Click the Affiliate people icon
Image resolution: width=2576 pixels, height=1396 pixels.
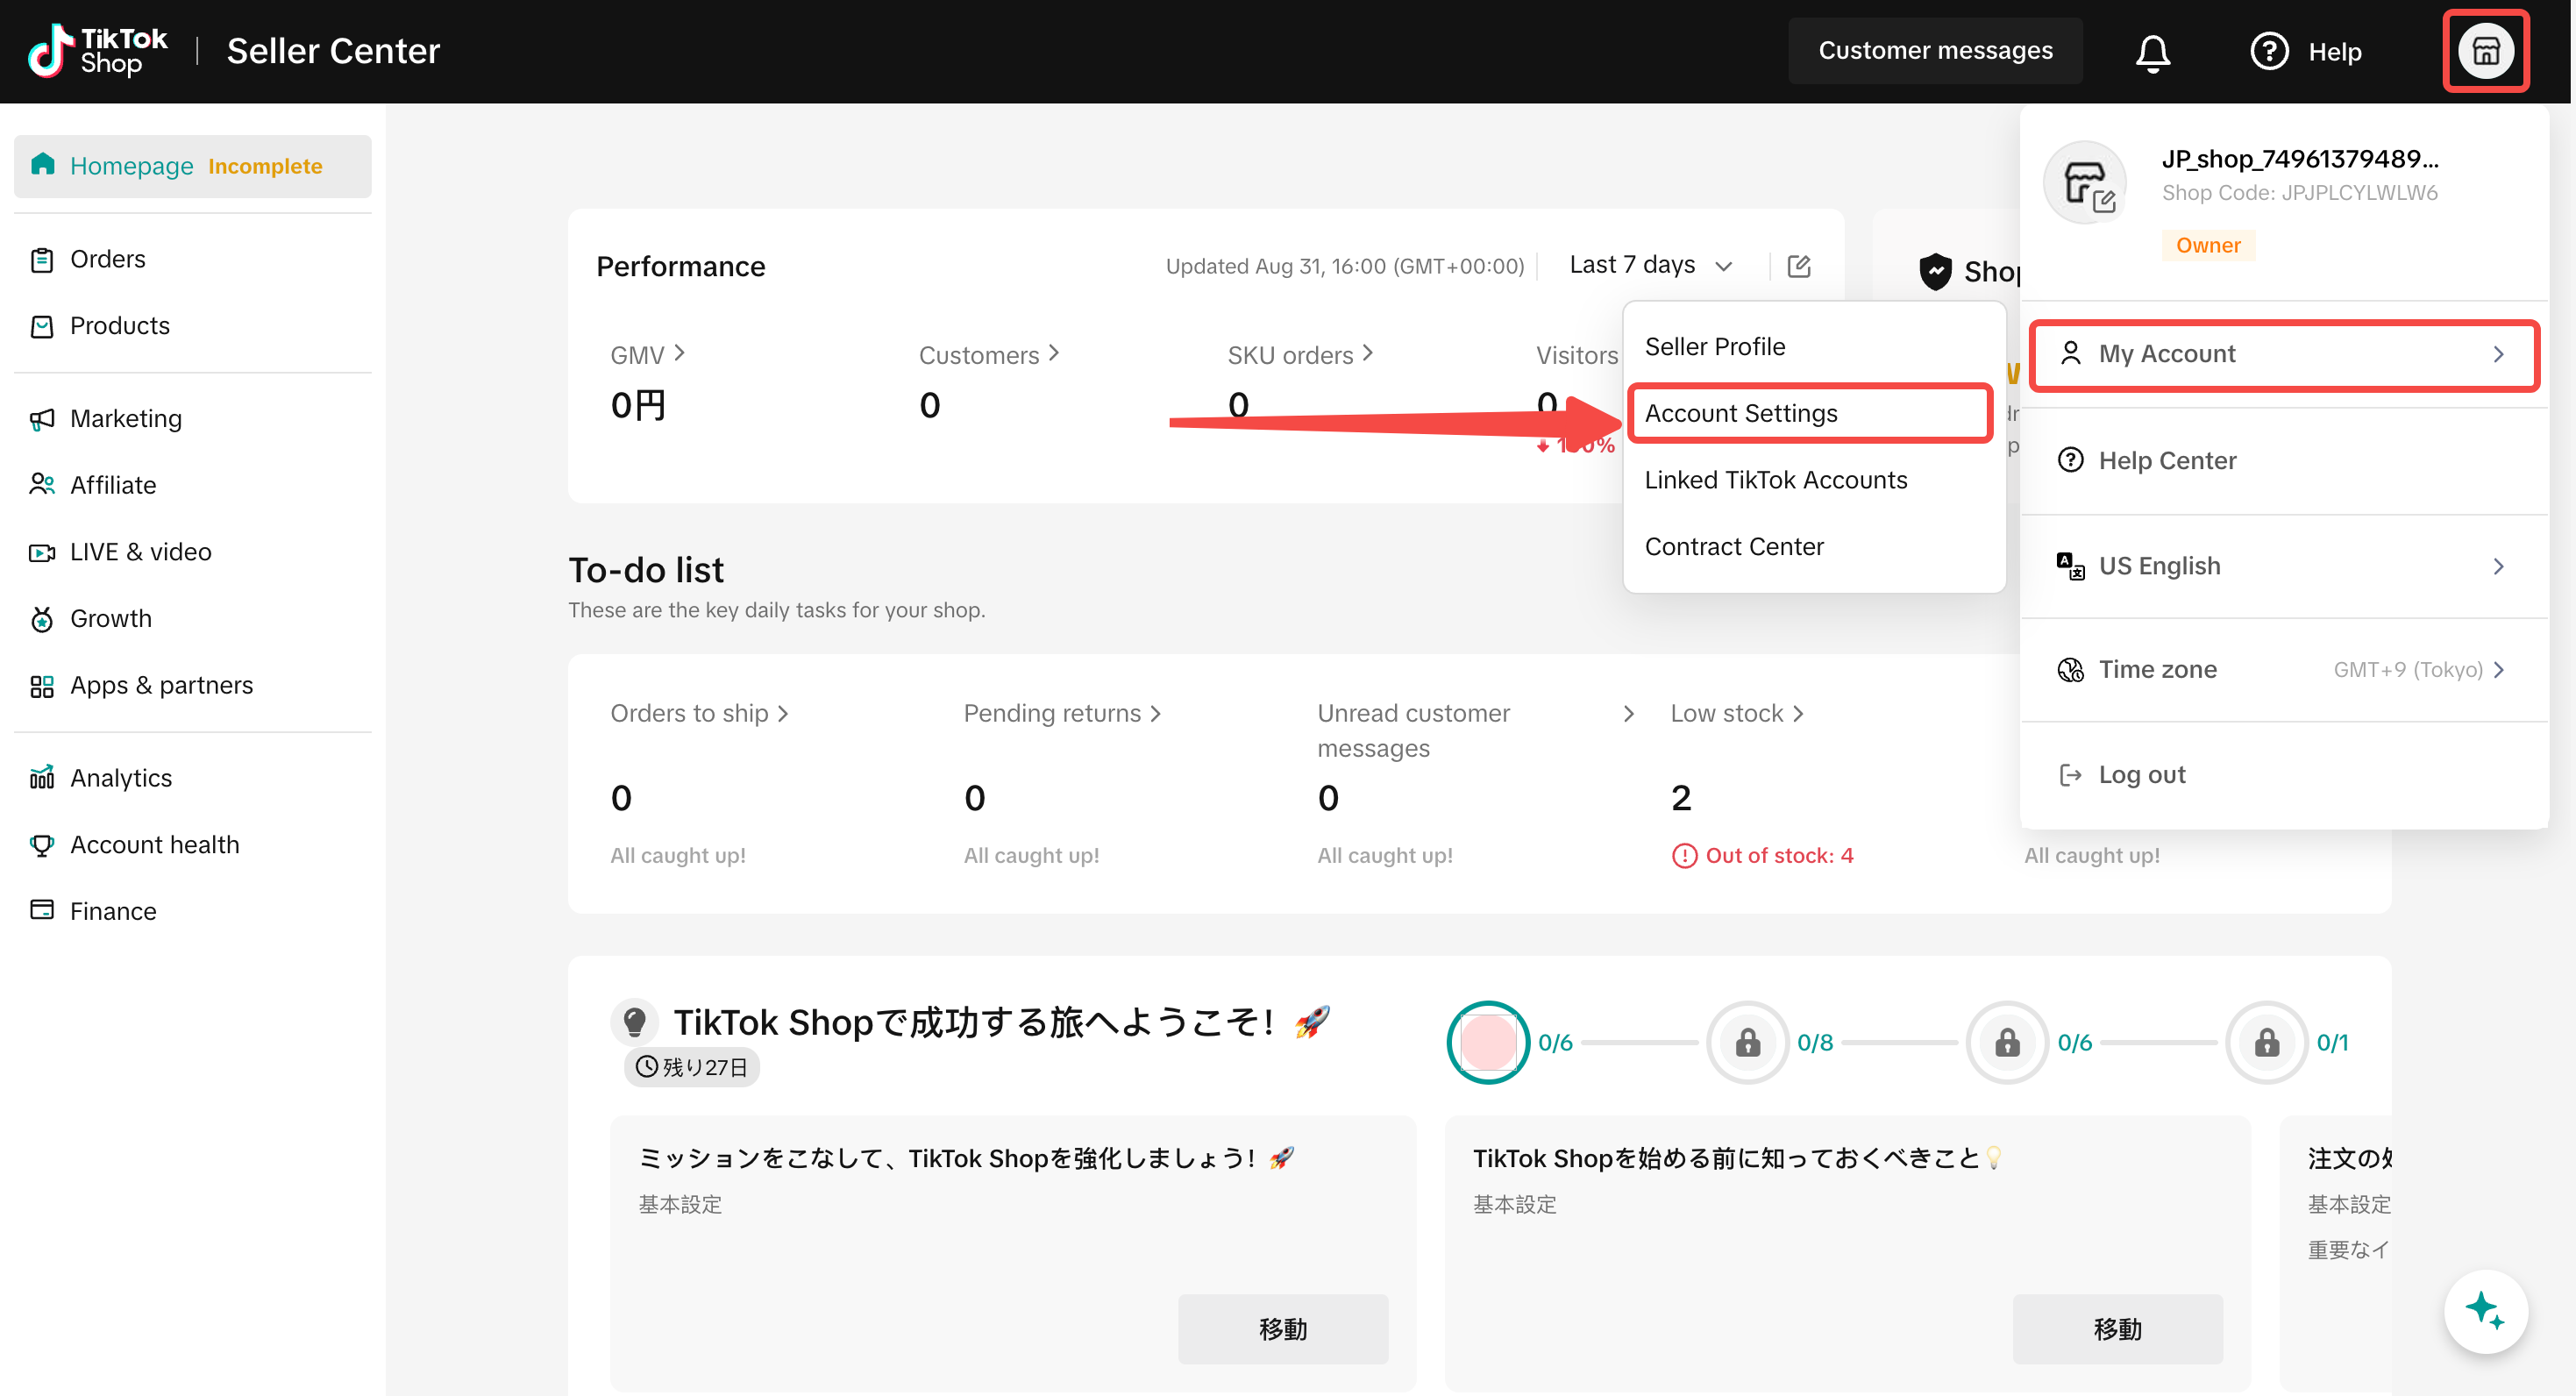(x=42, y=485)
